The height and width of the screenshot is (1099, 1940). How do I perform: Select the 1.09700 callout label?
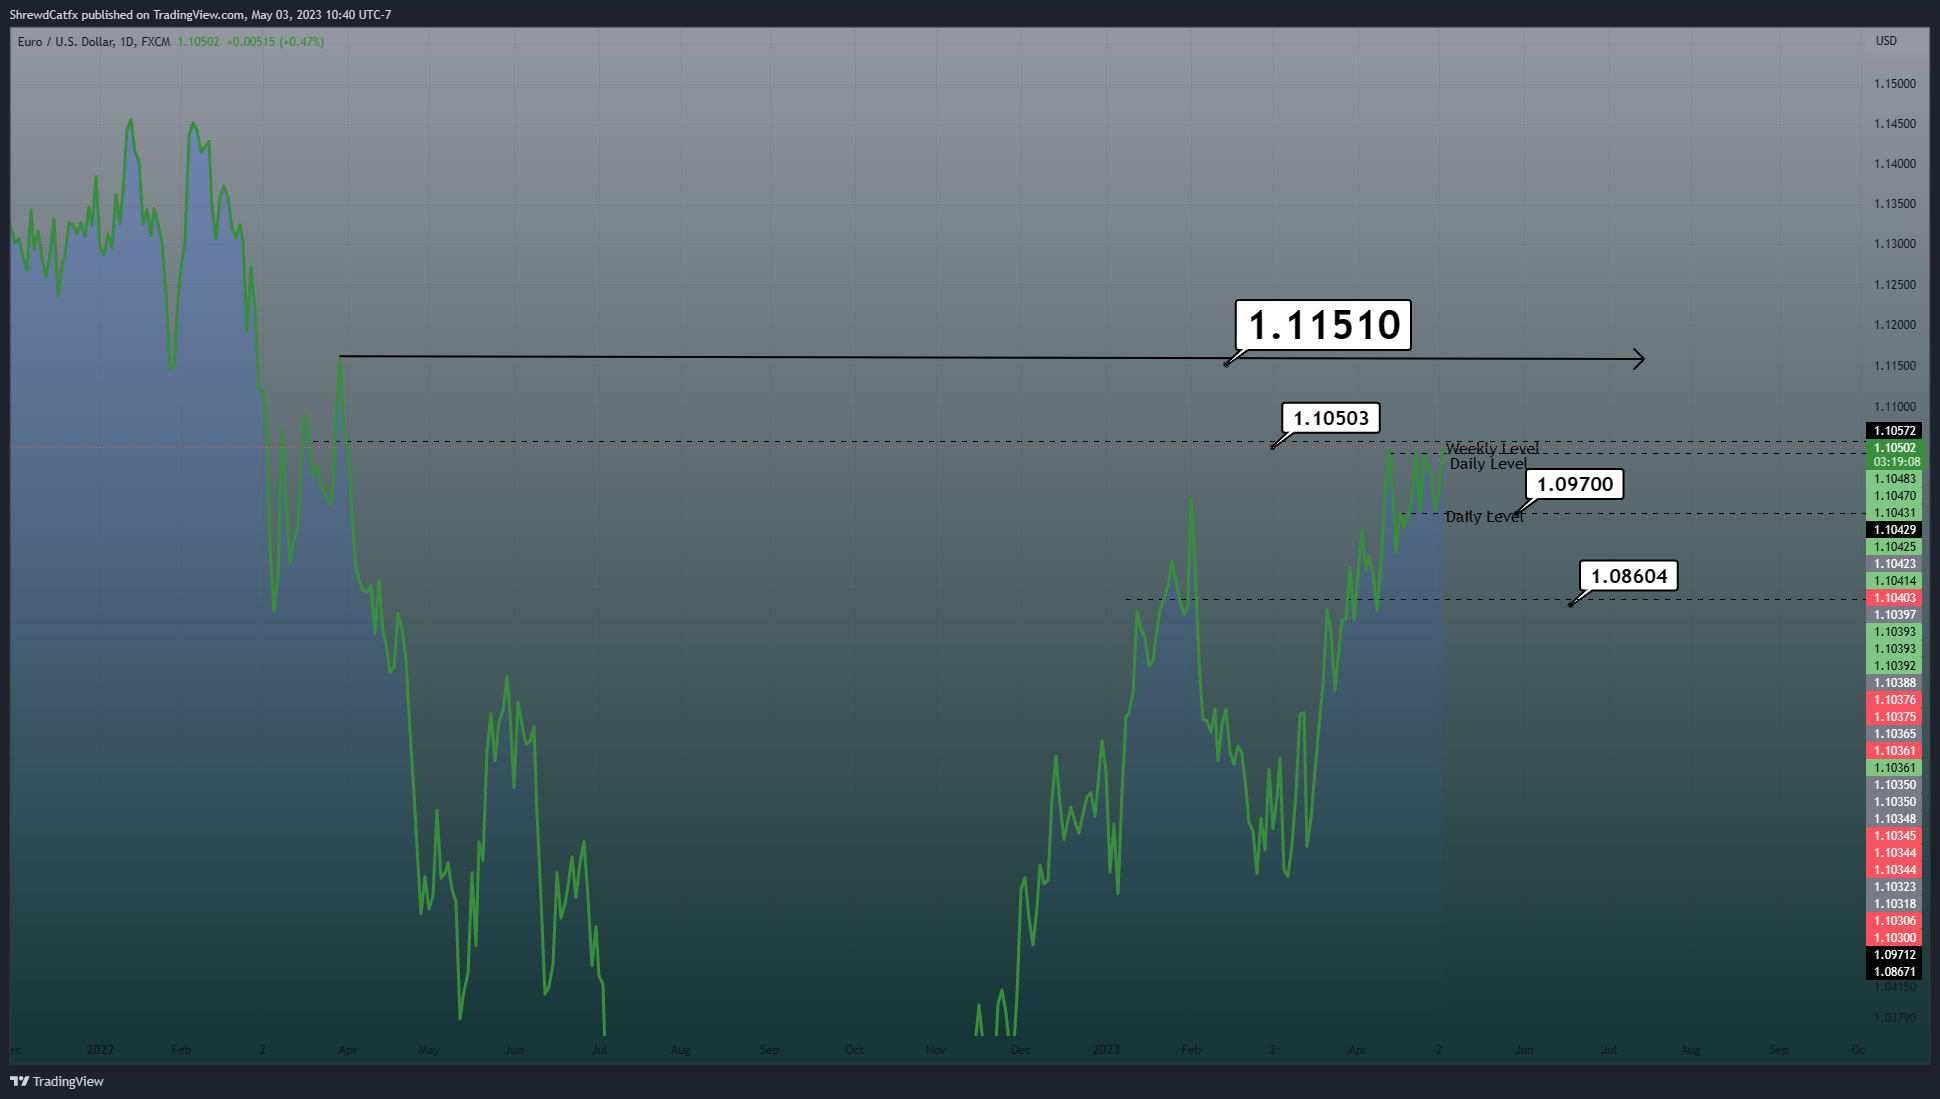[x=1575, y=484]
